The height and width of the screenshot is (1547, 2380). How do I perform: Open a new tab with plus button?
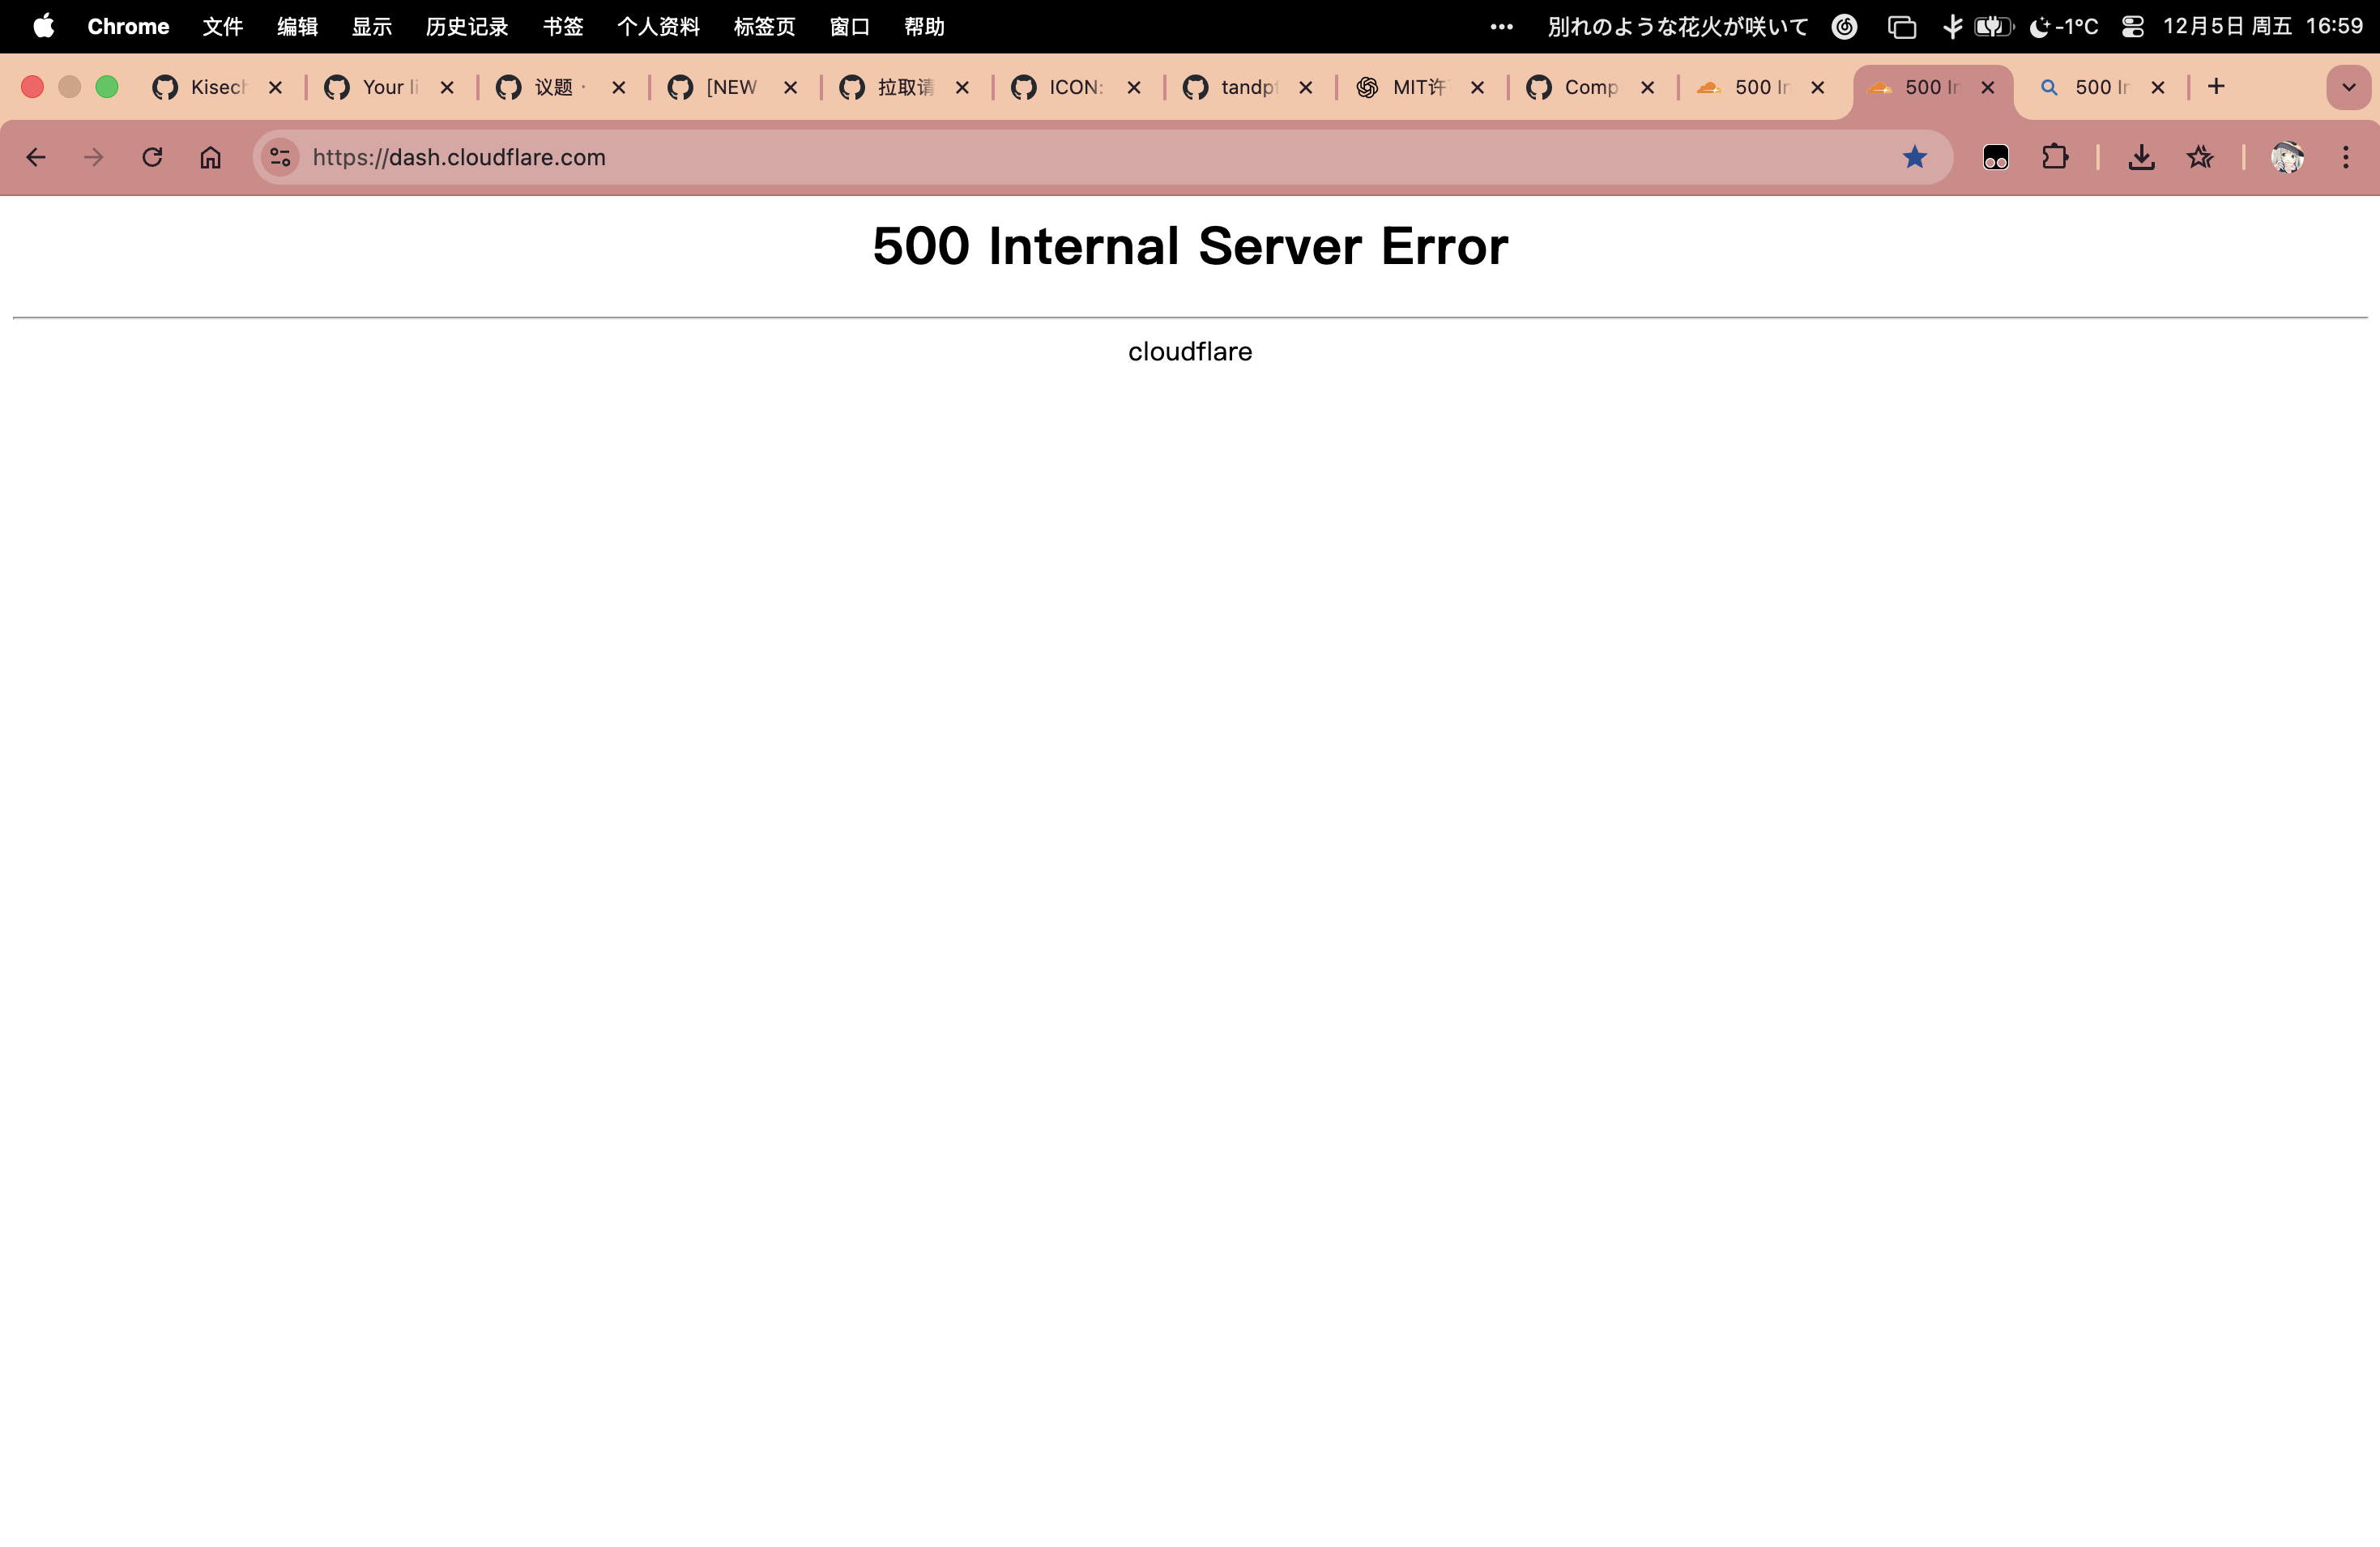coord(2216,87)
